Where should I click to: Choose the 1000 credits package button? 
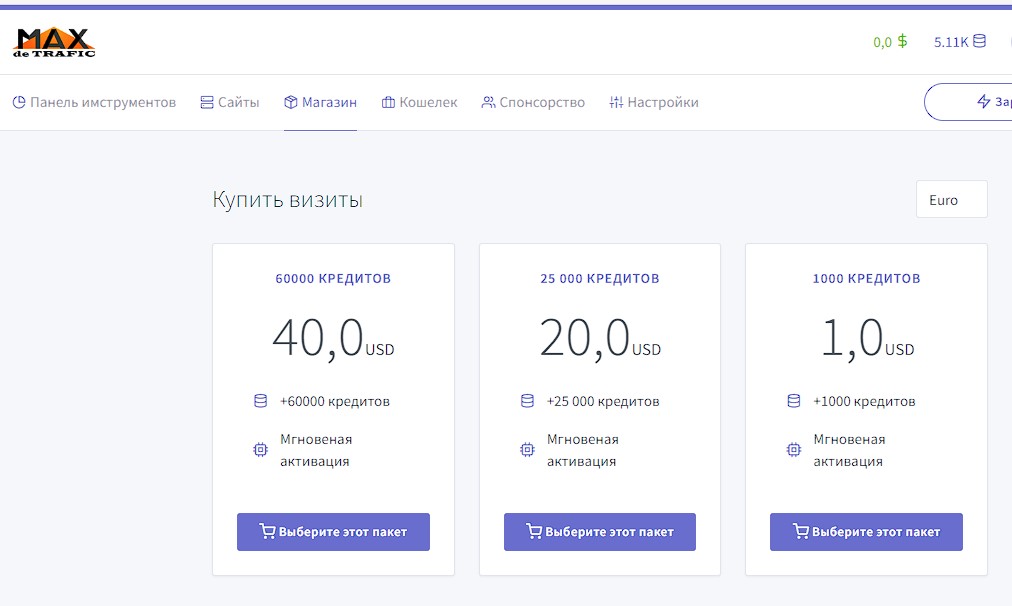pyautogui.click(x=866, y=532)
